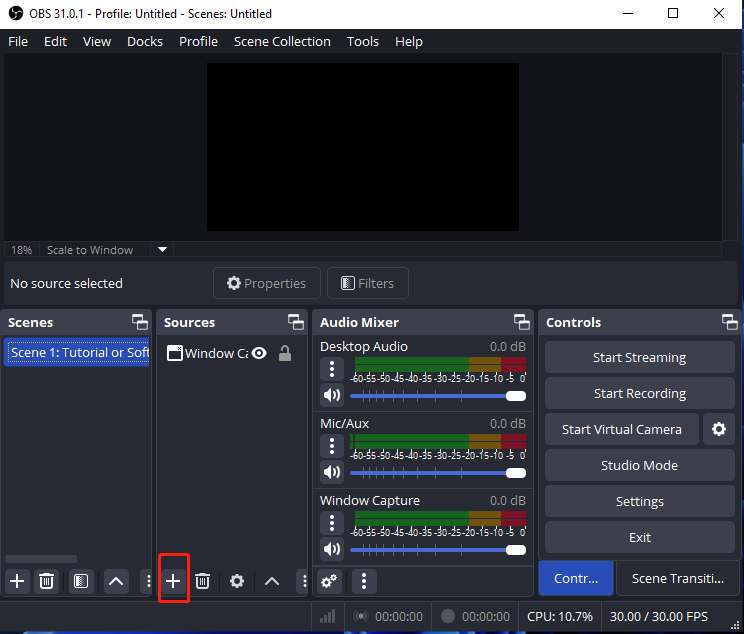Open Audio Mixer menu dots at bottom
The height and width of the screenshot is (634, 744).
click(364, 581)
